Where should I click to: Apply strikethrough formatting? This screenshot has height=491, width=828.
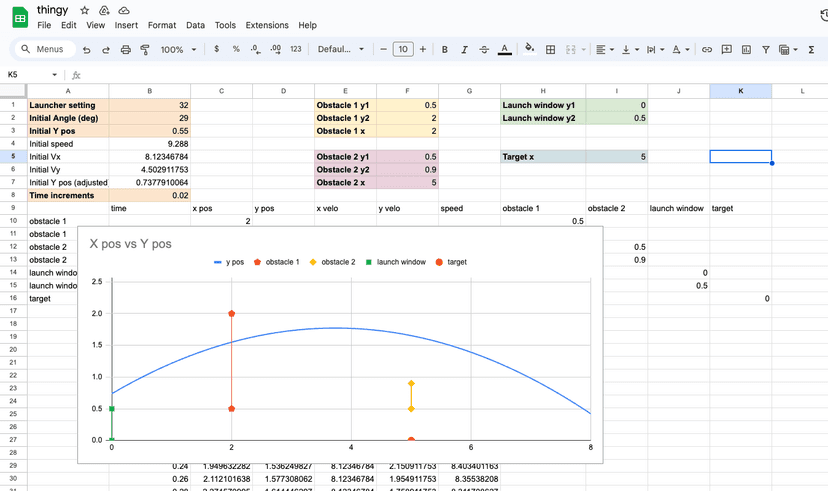(x=484, y=49)
